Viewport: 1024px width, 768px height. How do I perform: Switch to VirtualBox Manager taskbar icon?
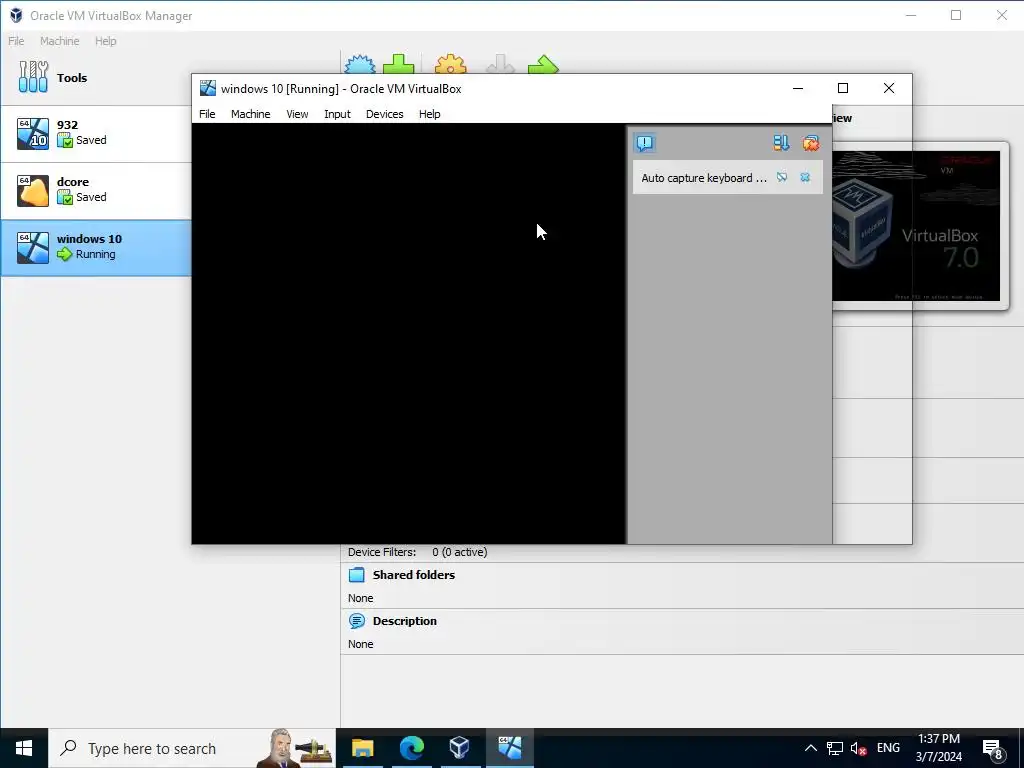[x=460, y=748]
